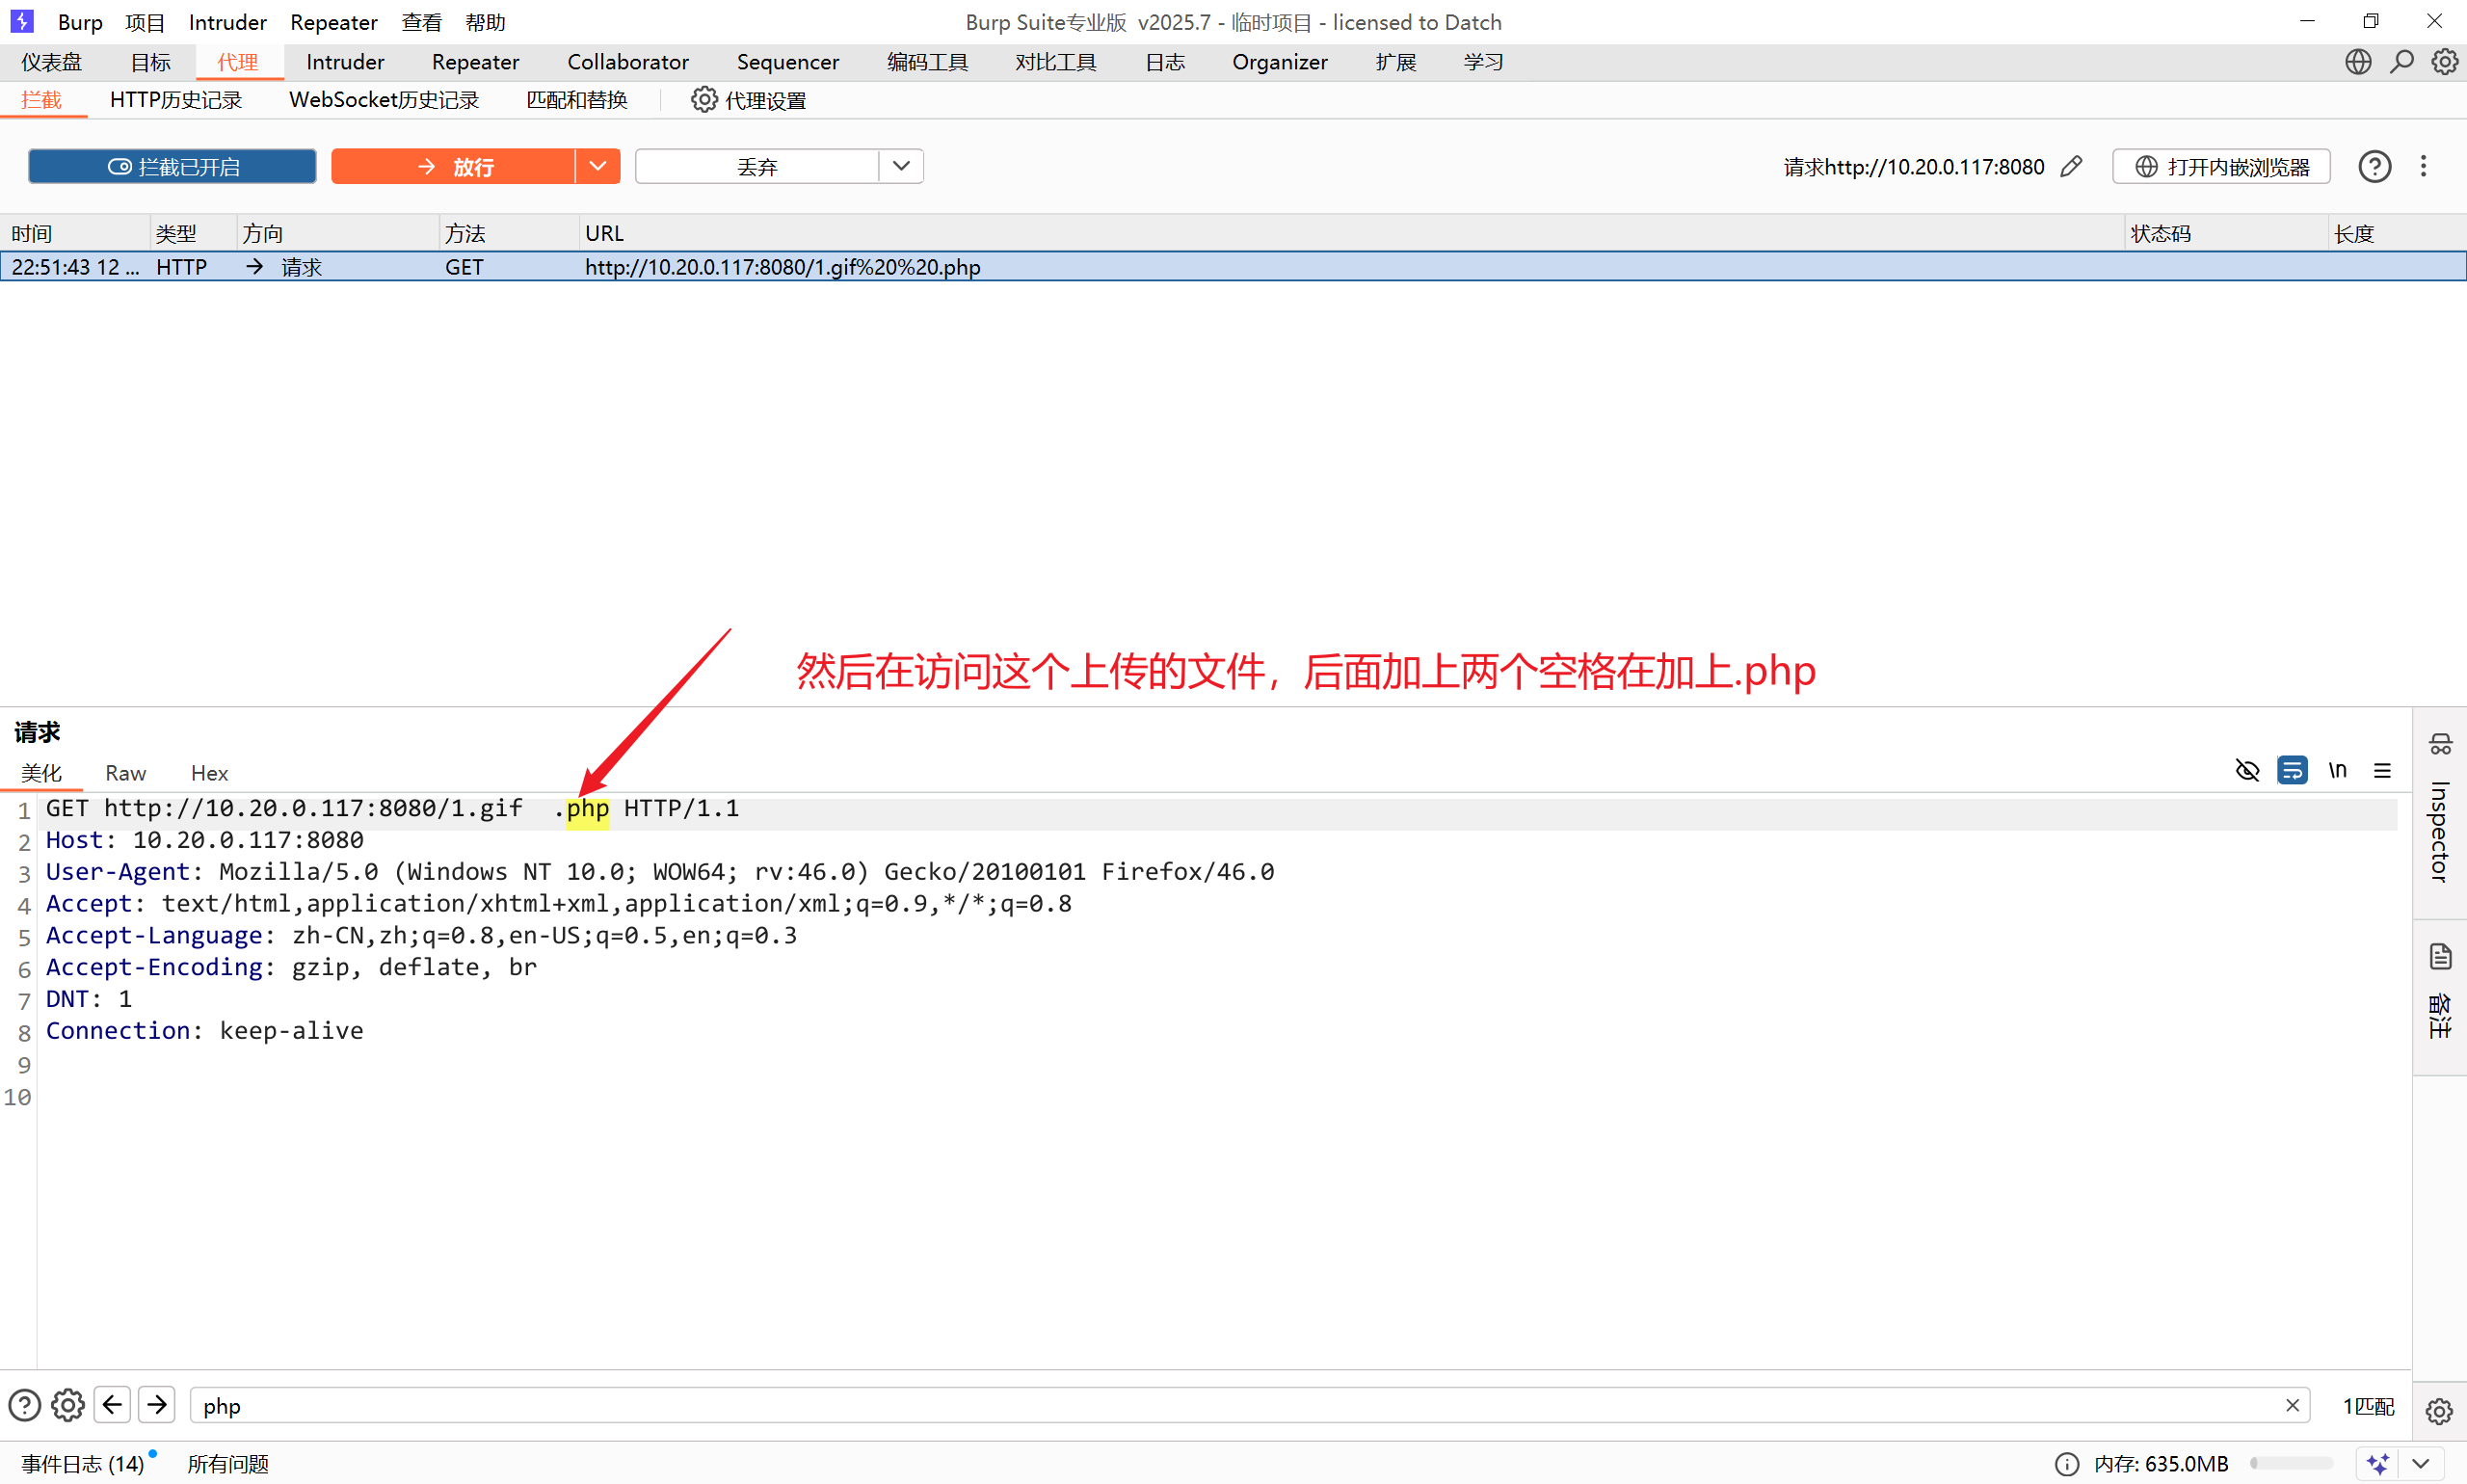The image size is (2467, 1484).
Task: Expand the orange Forward button dropdown arrow
Action: [x=598, y=166]
